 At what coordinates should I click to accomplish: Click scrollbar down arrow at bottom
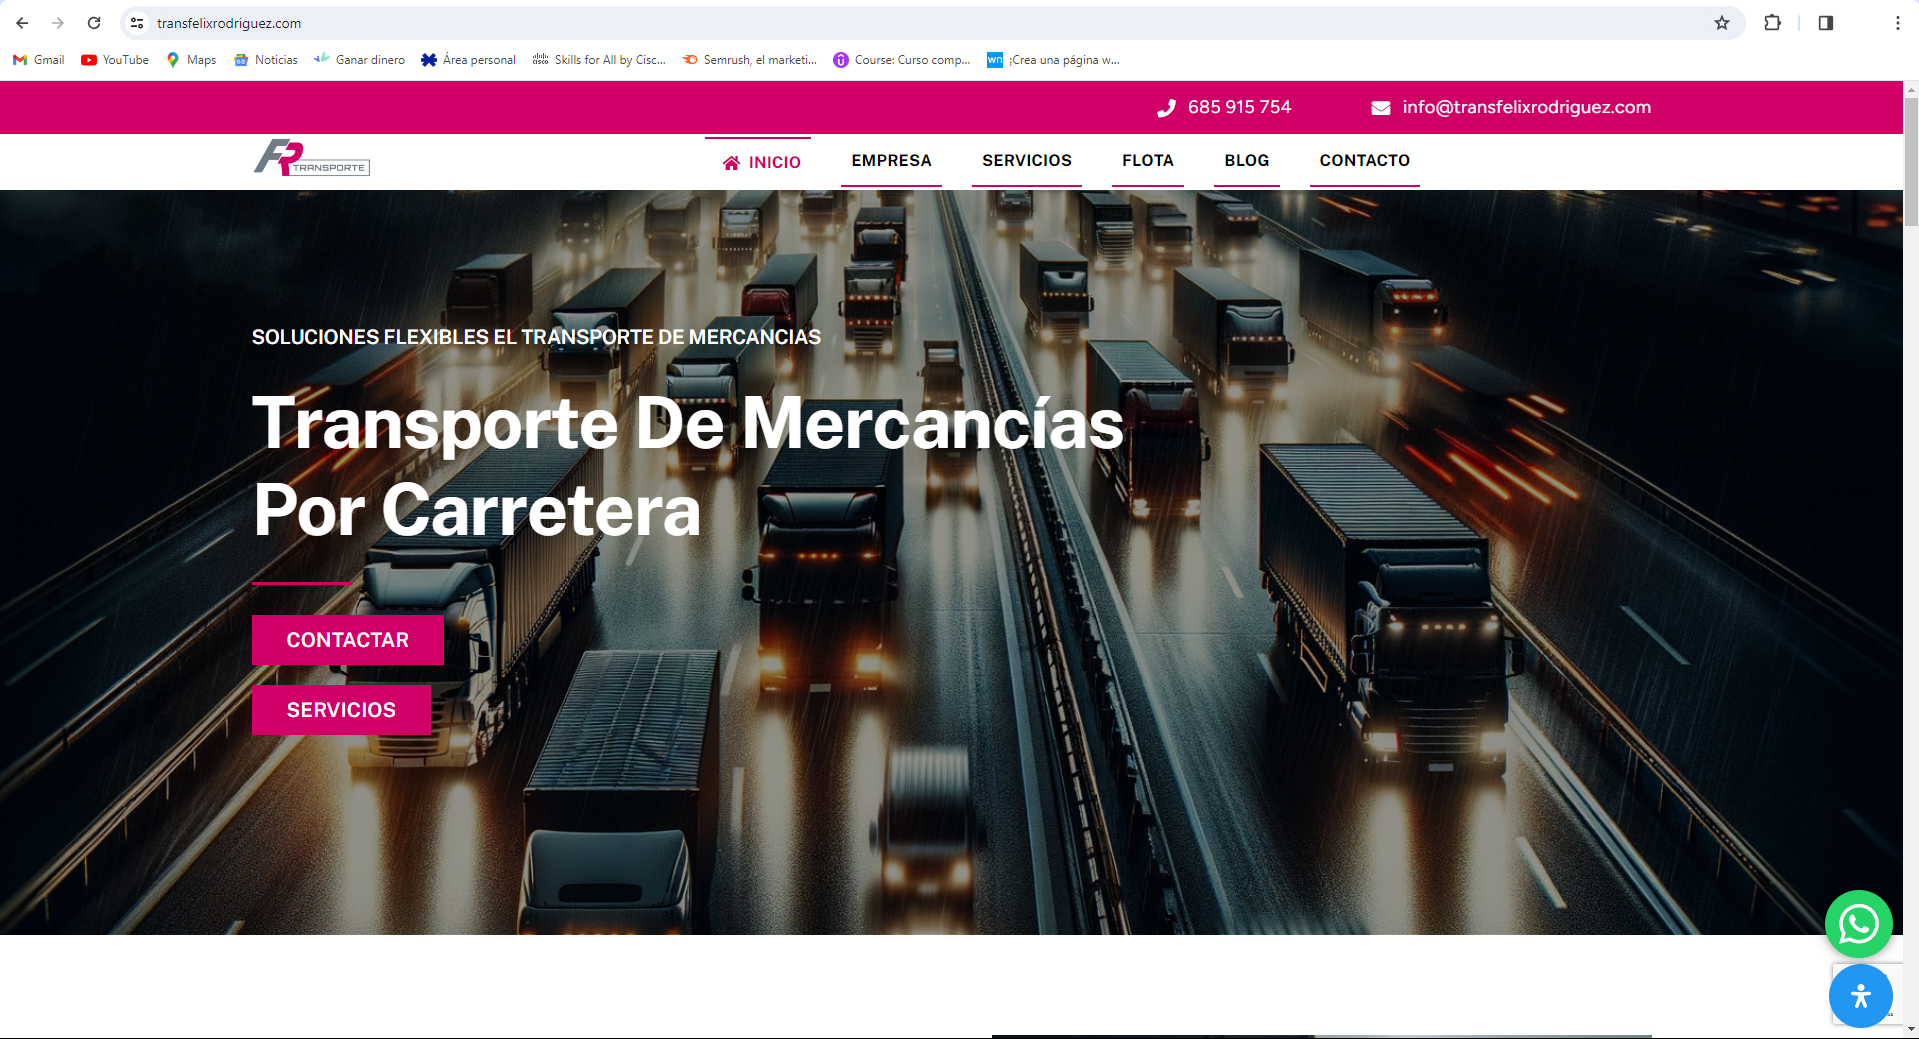click(1911, 1029)
